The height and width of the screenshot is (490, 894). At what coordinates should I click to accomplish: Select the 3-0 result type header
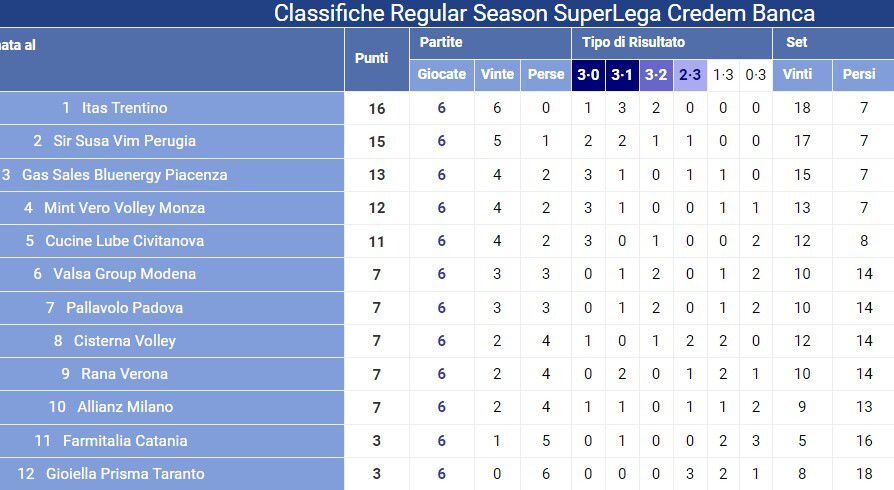coord(588,74)
